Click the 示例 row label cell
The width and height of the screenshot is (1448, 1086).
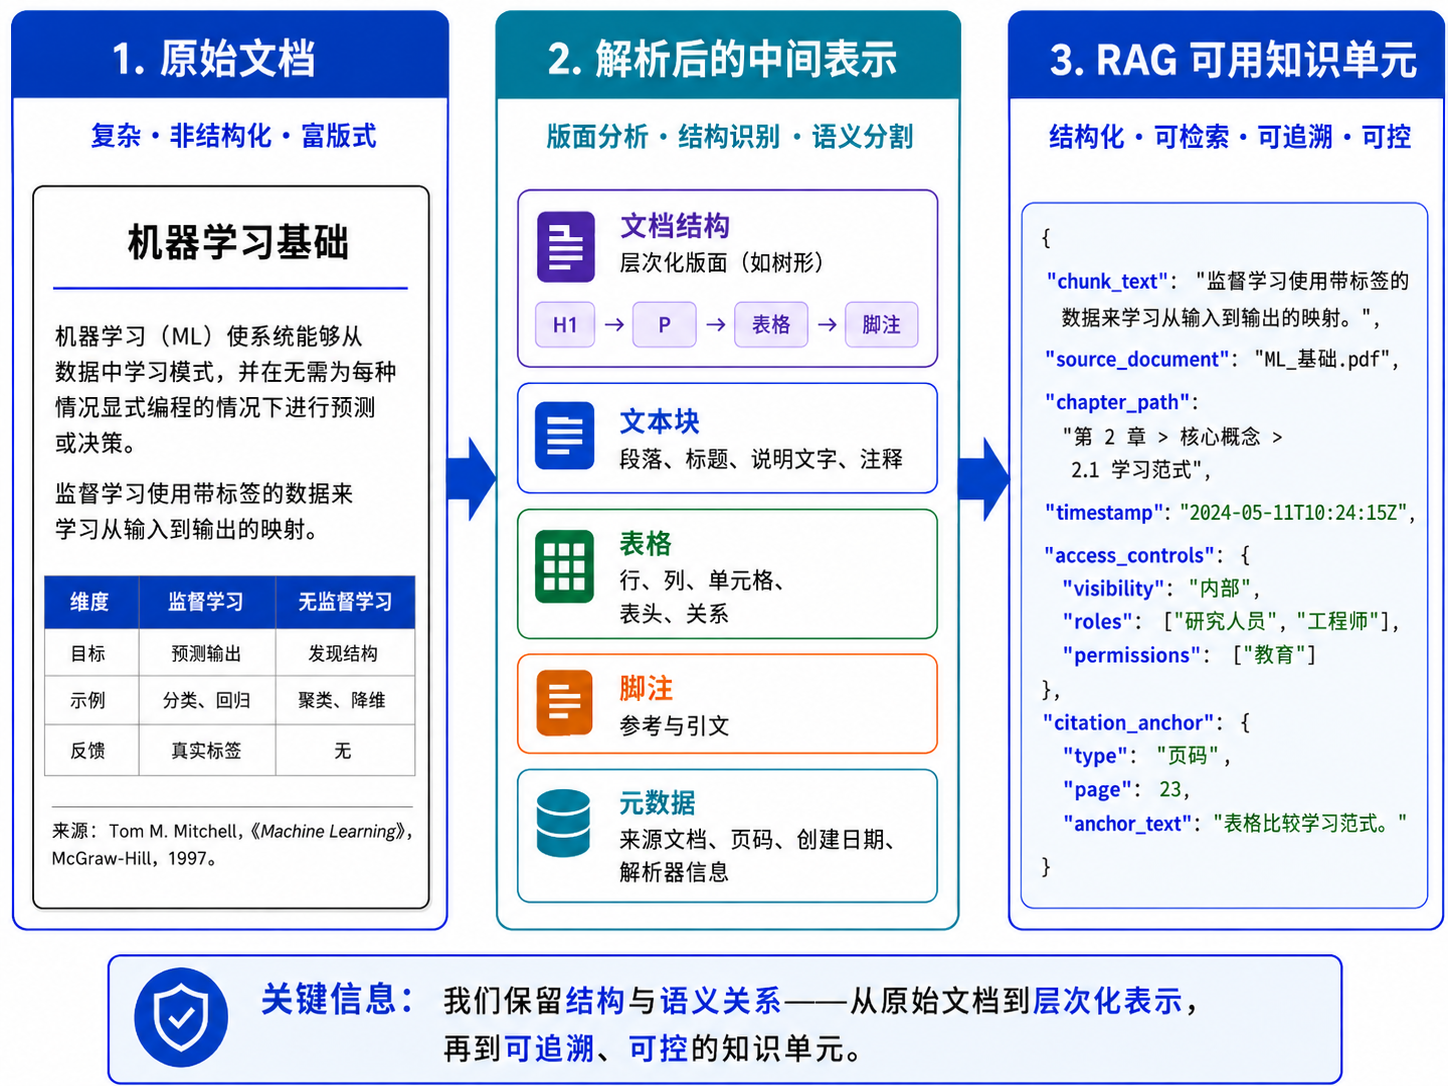(91, 700)
